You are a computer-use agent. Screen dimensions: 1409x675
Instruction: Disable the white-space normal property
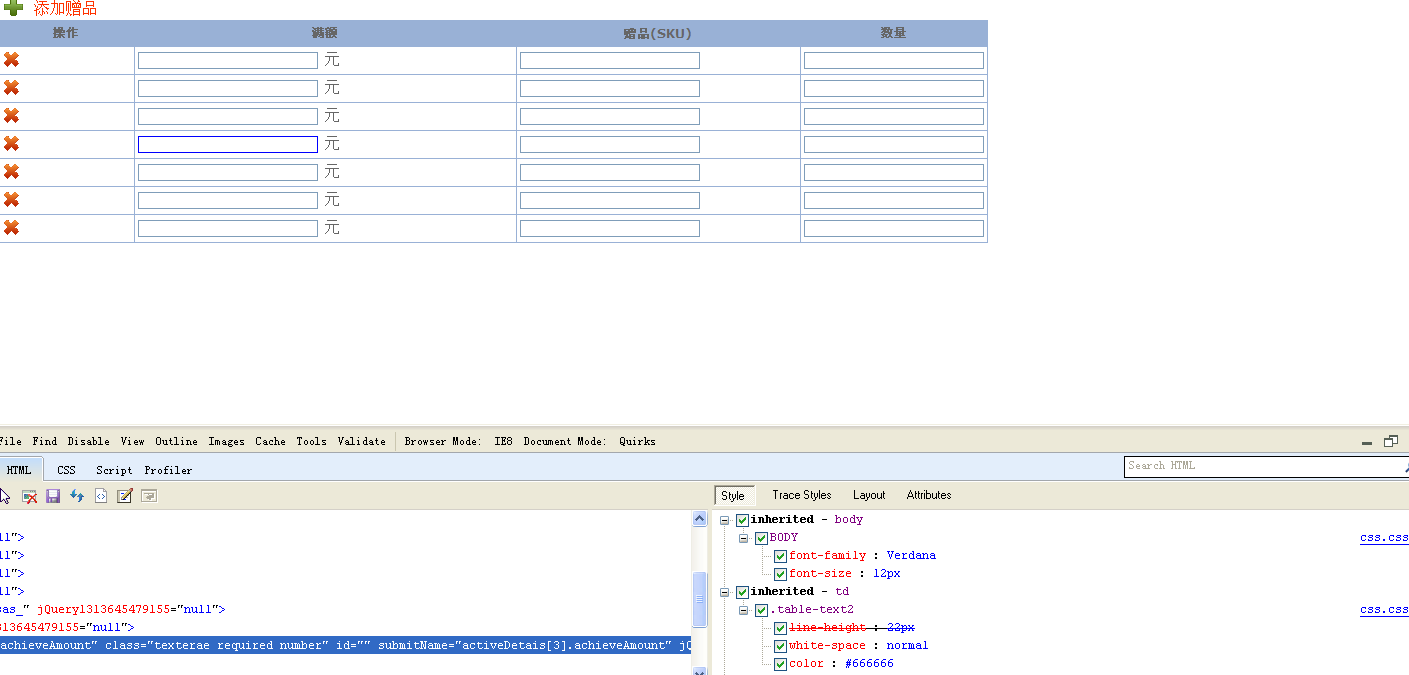pos(780,646)
